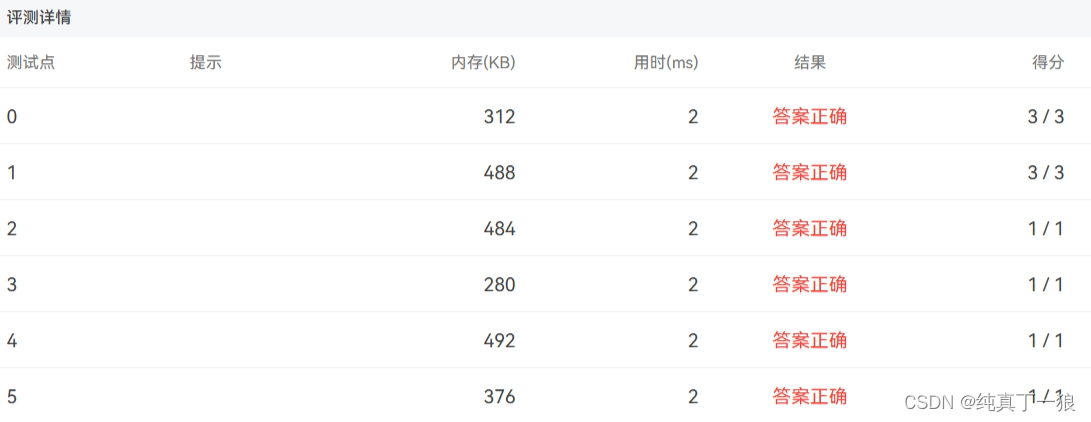Screen dimensions: 1091x422
Task: Click the 得分 column header
Action: pyautogui.click(x=1048, y=63)
